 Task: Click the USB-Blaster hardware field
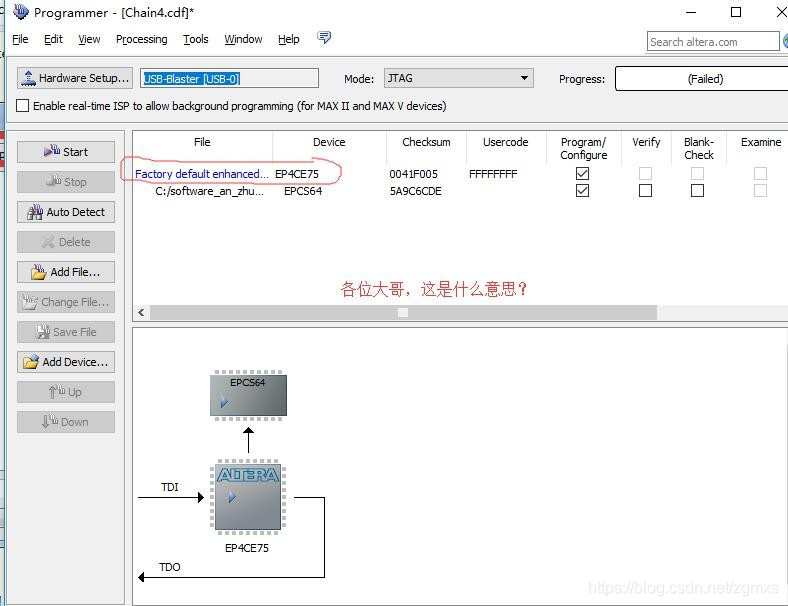point(229,78)
